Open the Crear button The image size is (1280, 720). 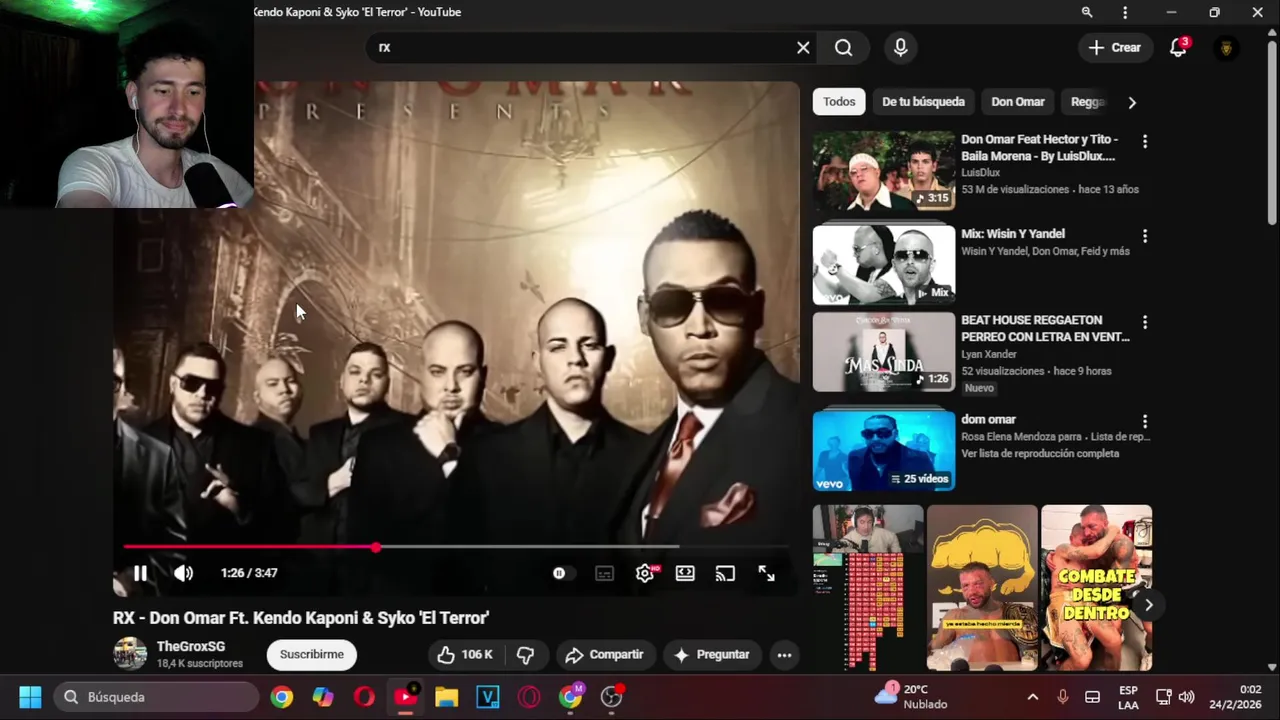1114,47
